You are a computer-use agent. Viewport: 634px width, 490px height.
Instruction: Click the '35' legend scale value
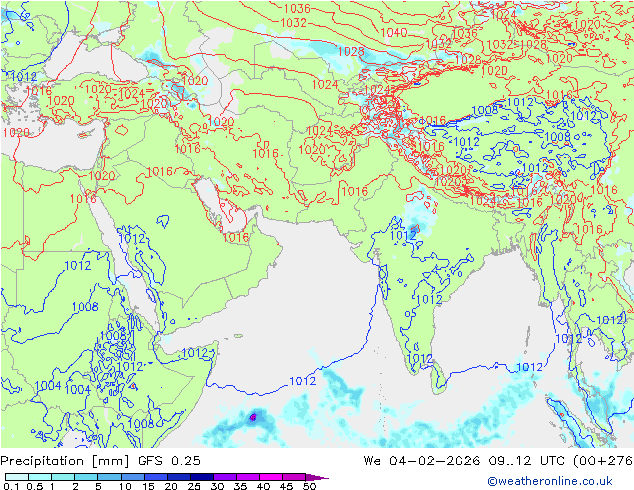pyautogui.click(x=240, y=486)
